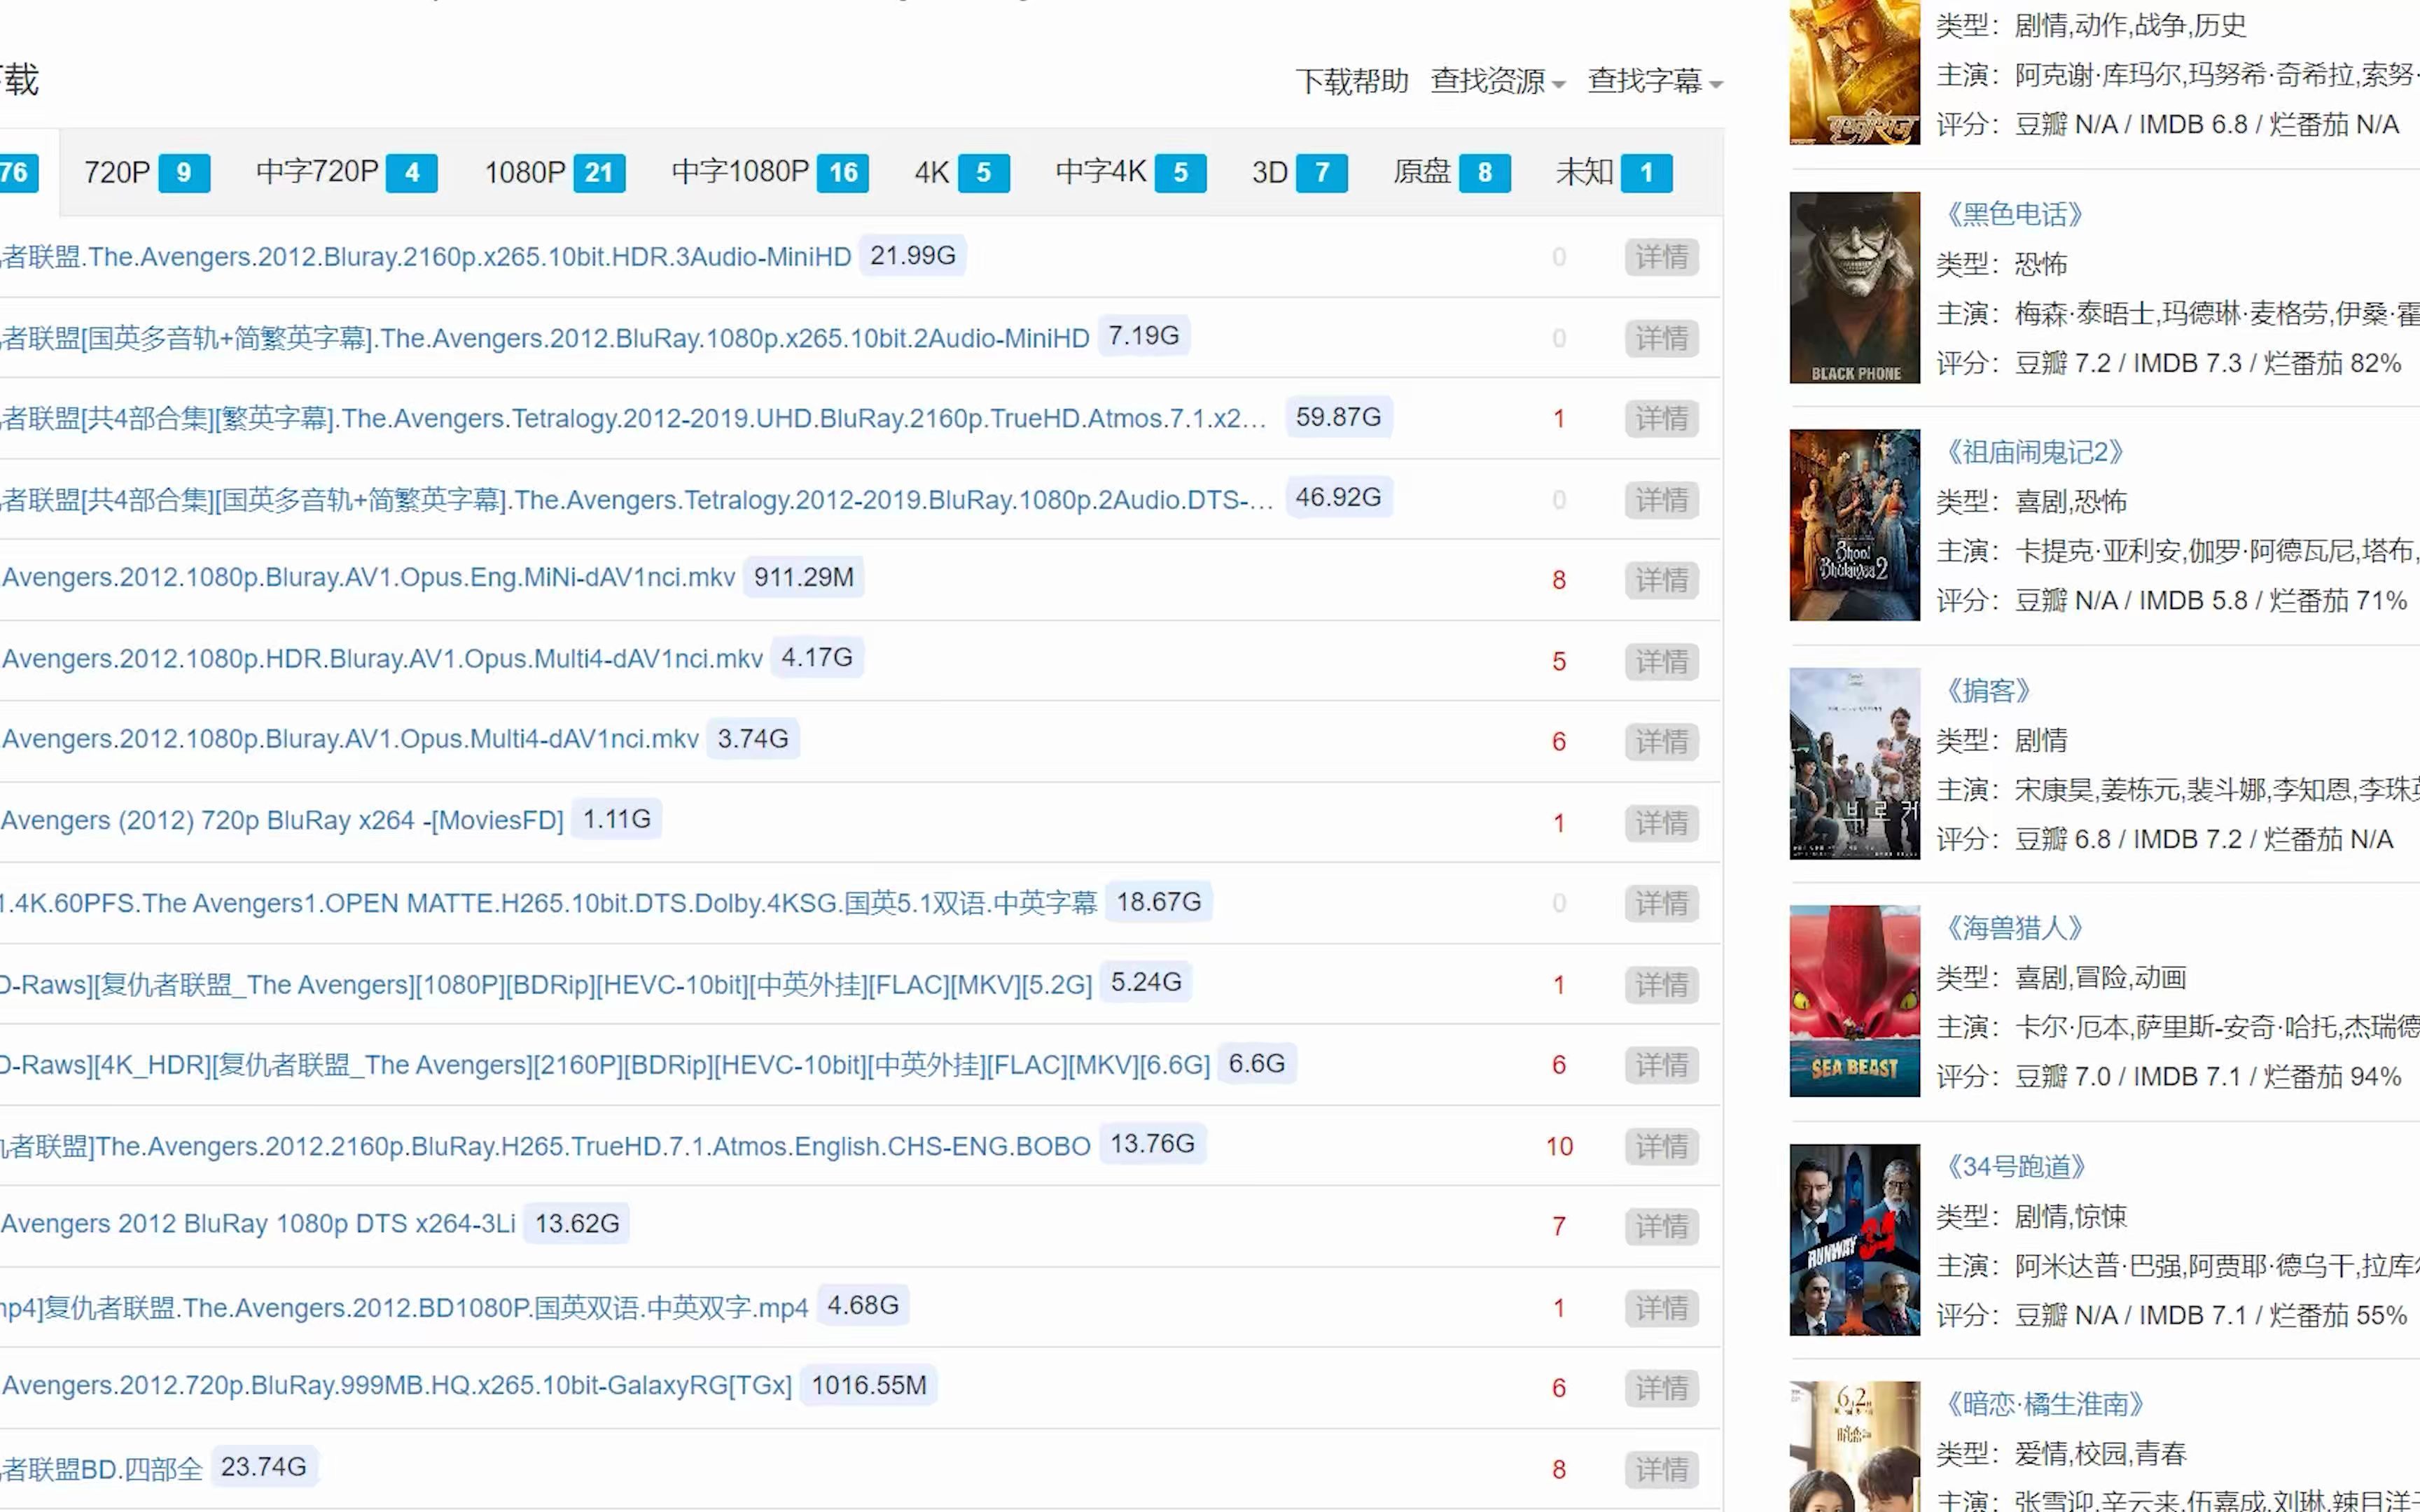Switch to the 中字4K tab
The image size is (2420, 1512).
[x=1130, y=172]
